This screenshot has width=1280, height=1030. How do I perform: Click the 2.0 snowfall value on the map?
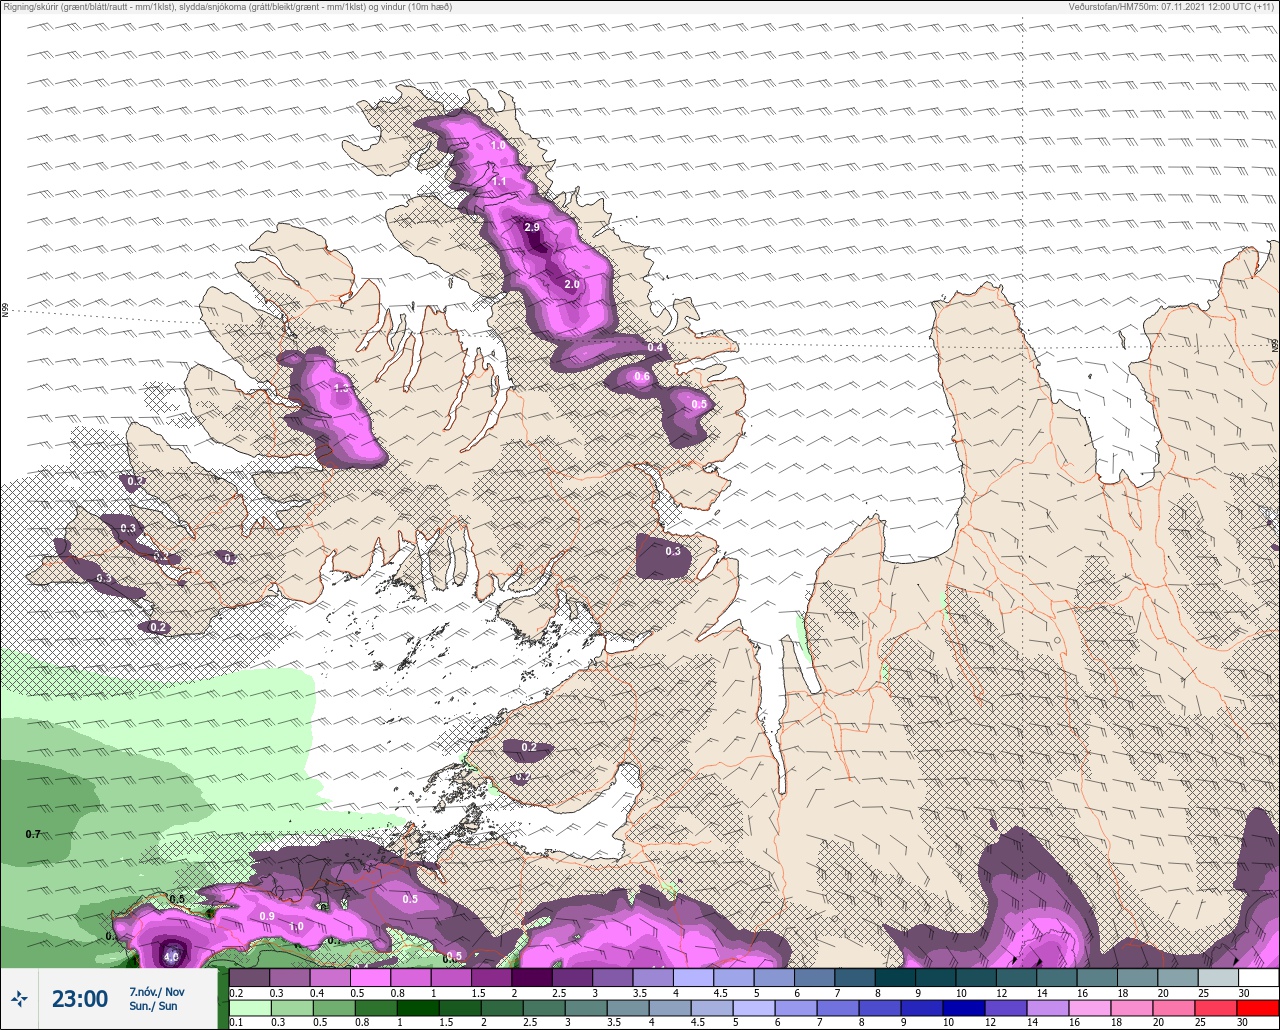(572, 285)
